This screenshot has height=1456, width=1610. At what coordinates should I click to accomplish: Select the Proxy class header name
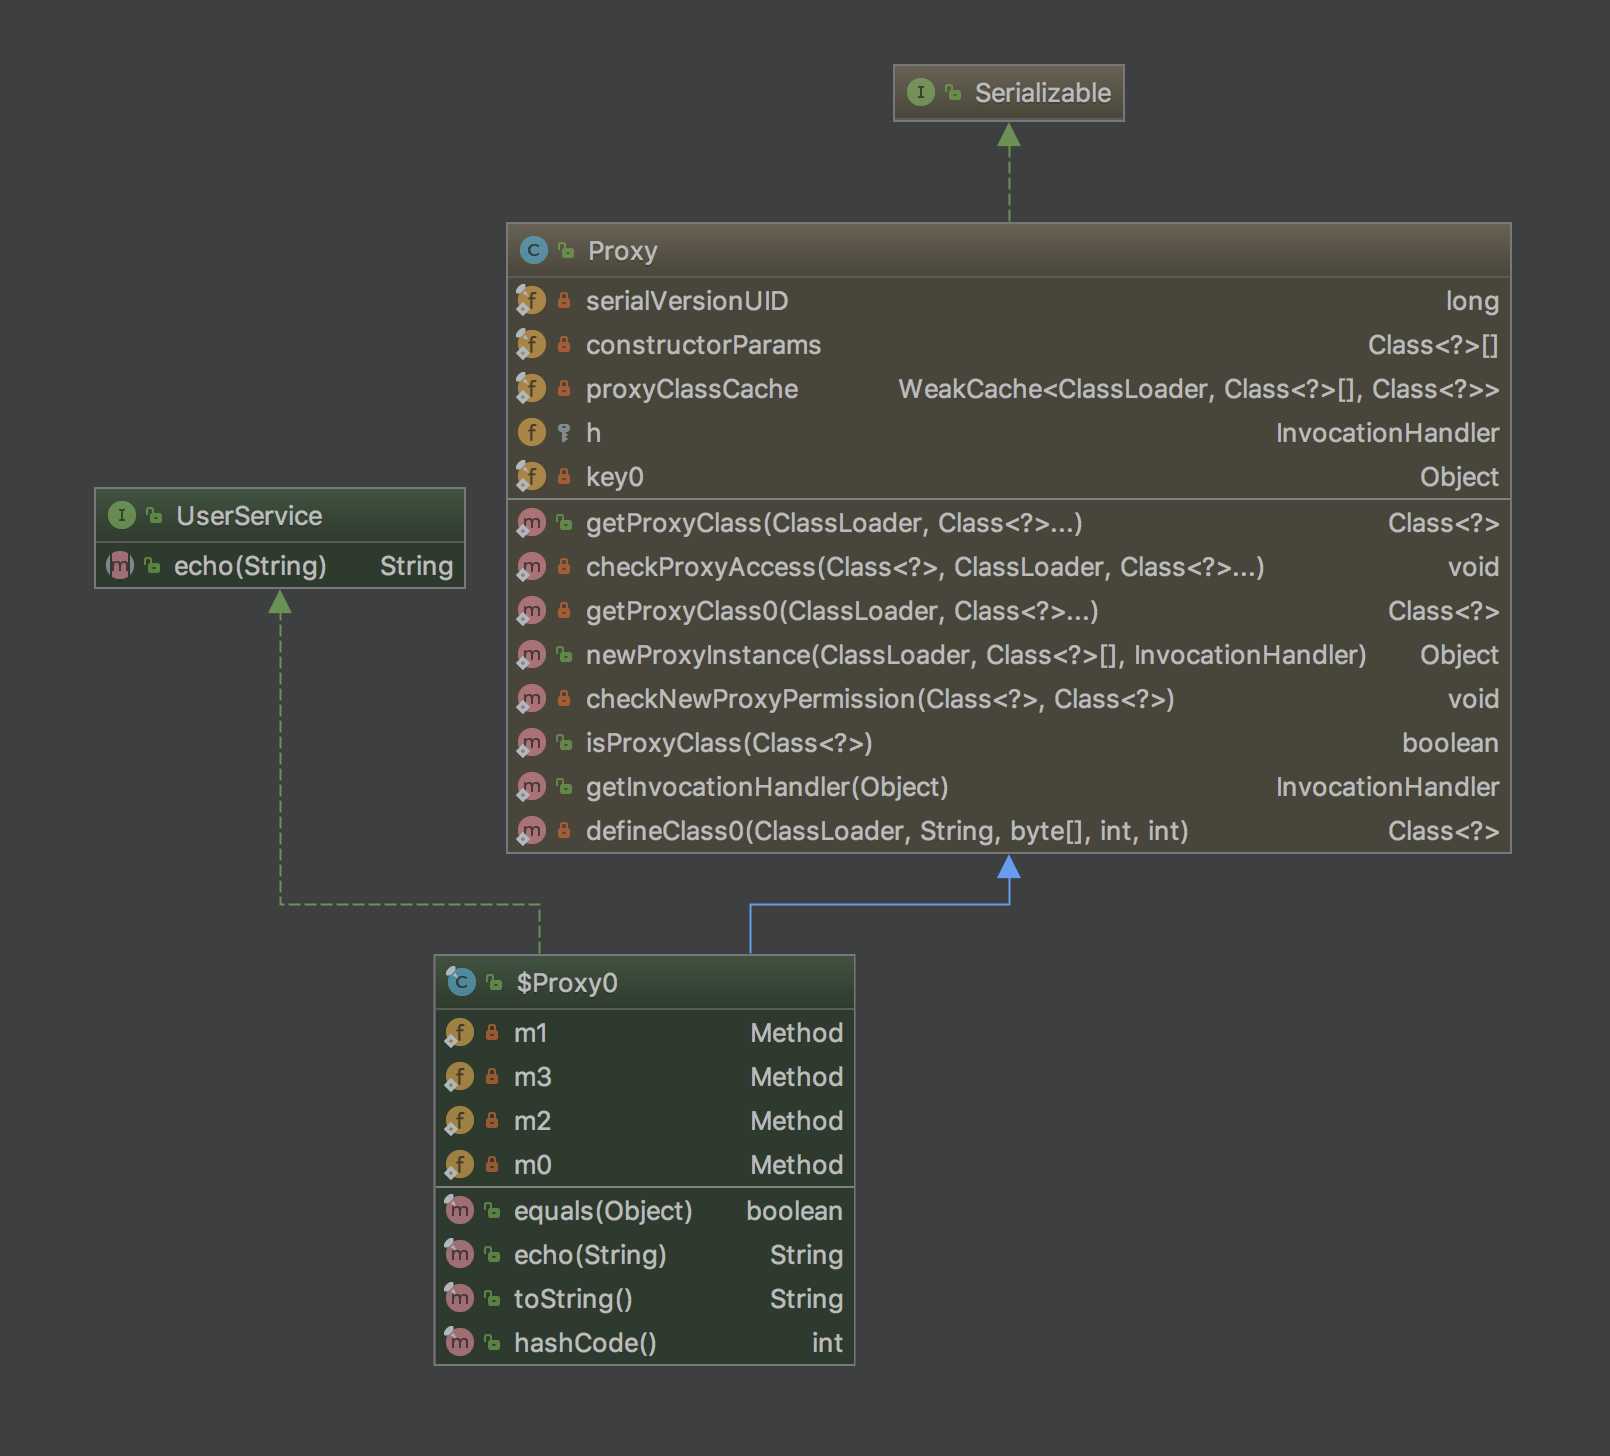point(622,251)
